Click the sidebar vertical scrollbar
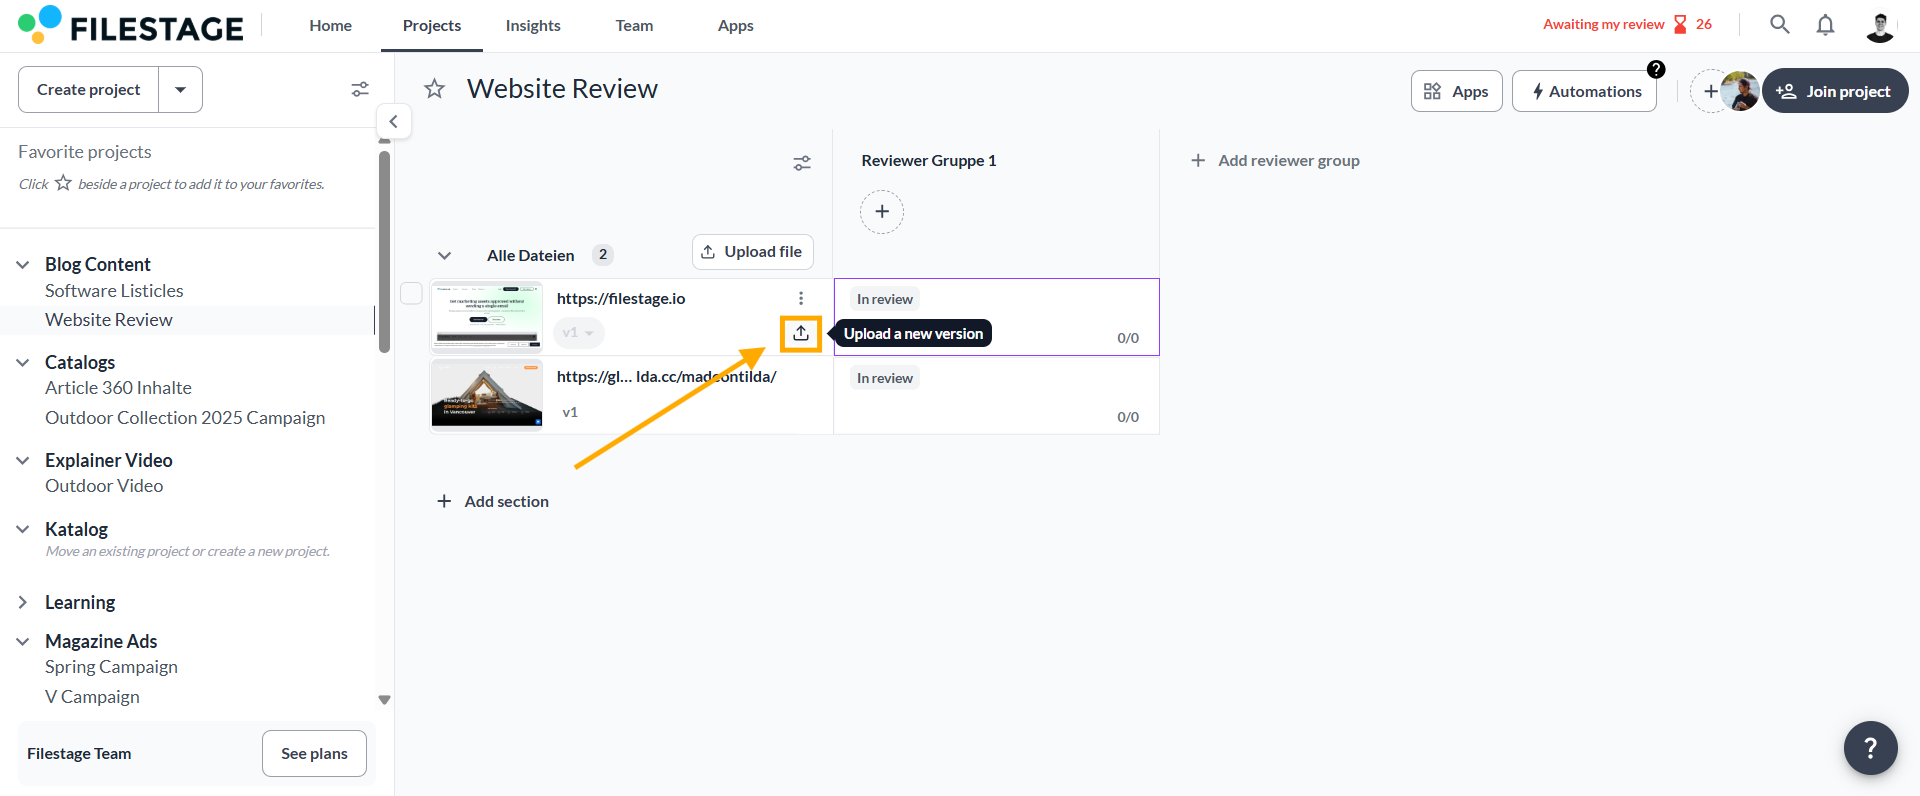 (384, 250)
